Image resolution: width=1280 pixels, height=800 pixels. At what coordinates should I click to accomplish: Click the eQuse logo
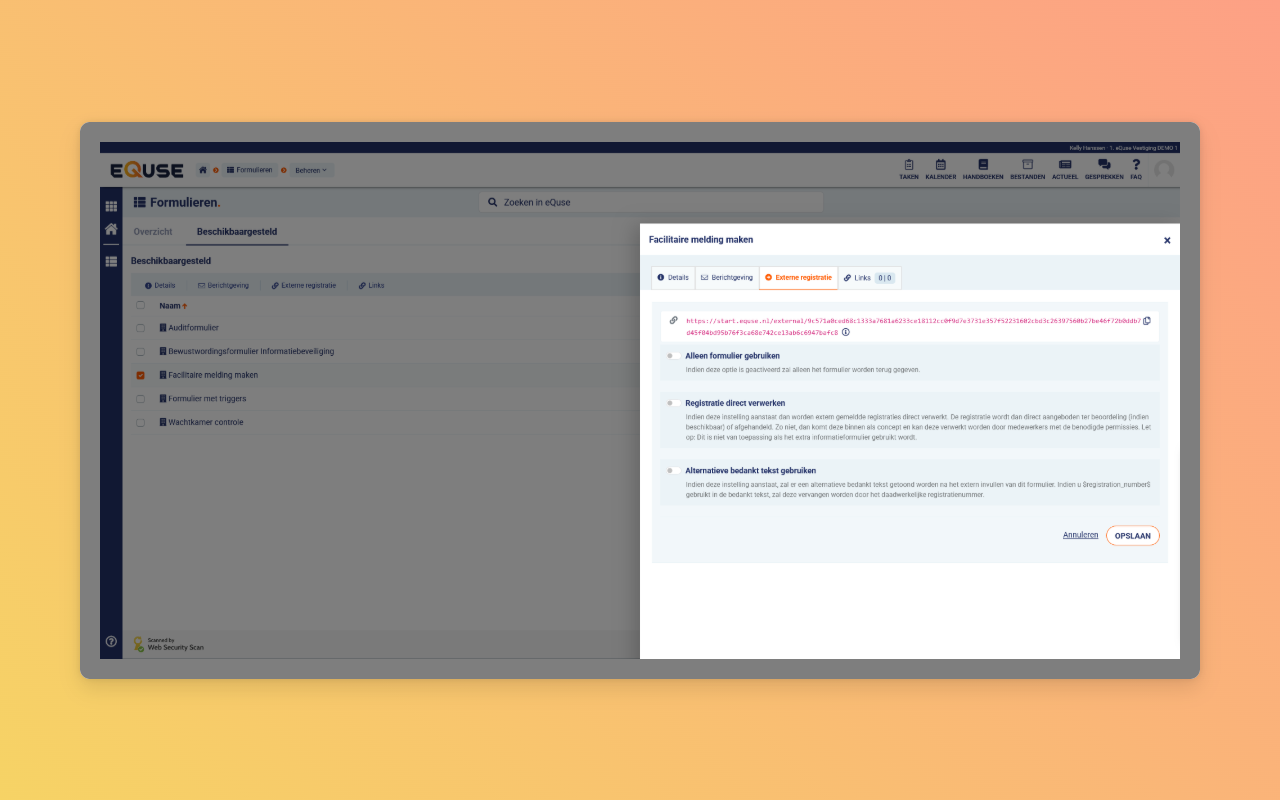[x=147, y=170]
